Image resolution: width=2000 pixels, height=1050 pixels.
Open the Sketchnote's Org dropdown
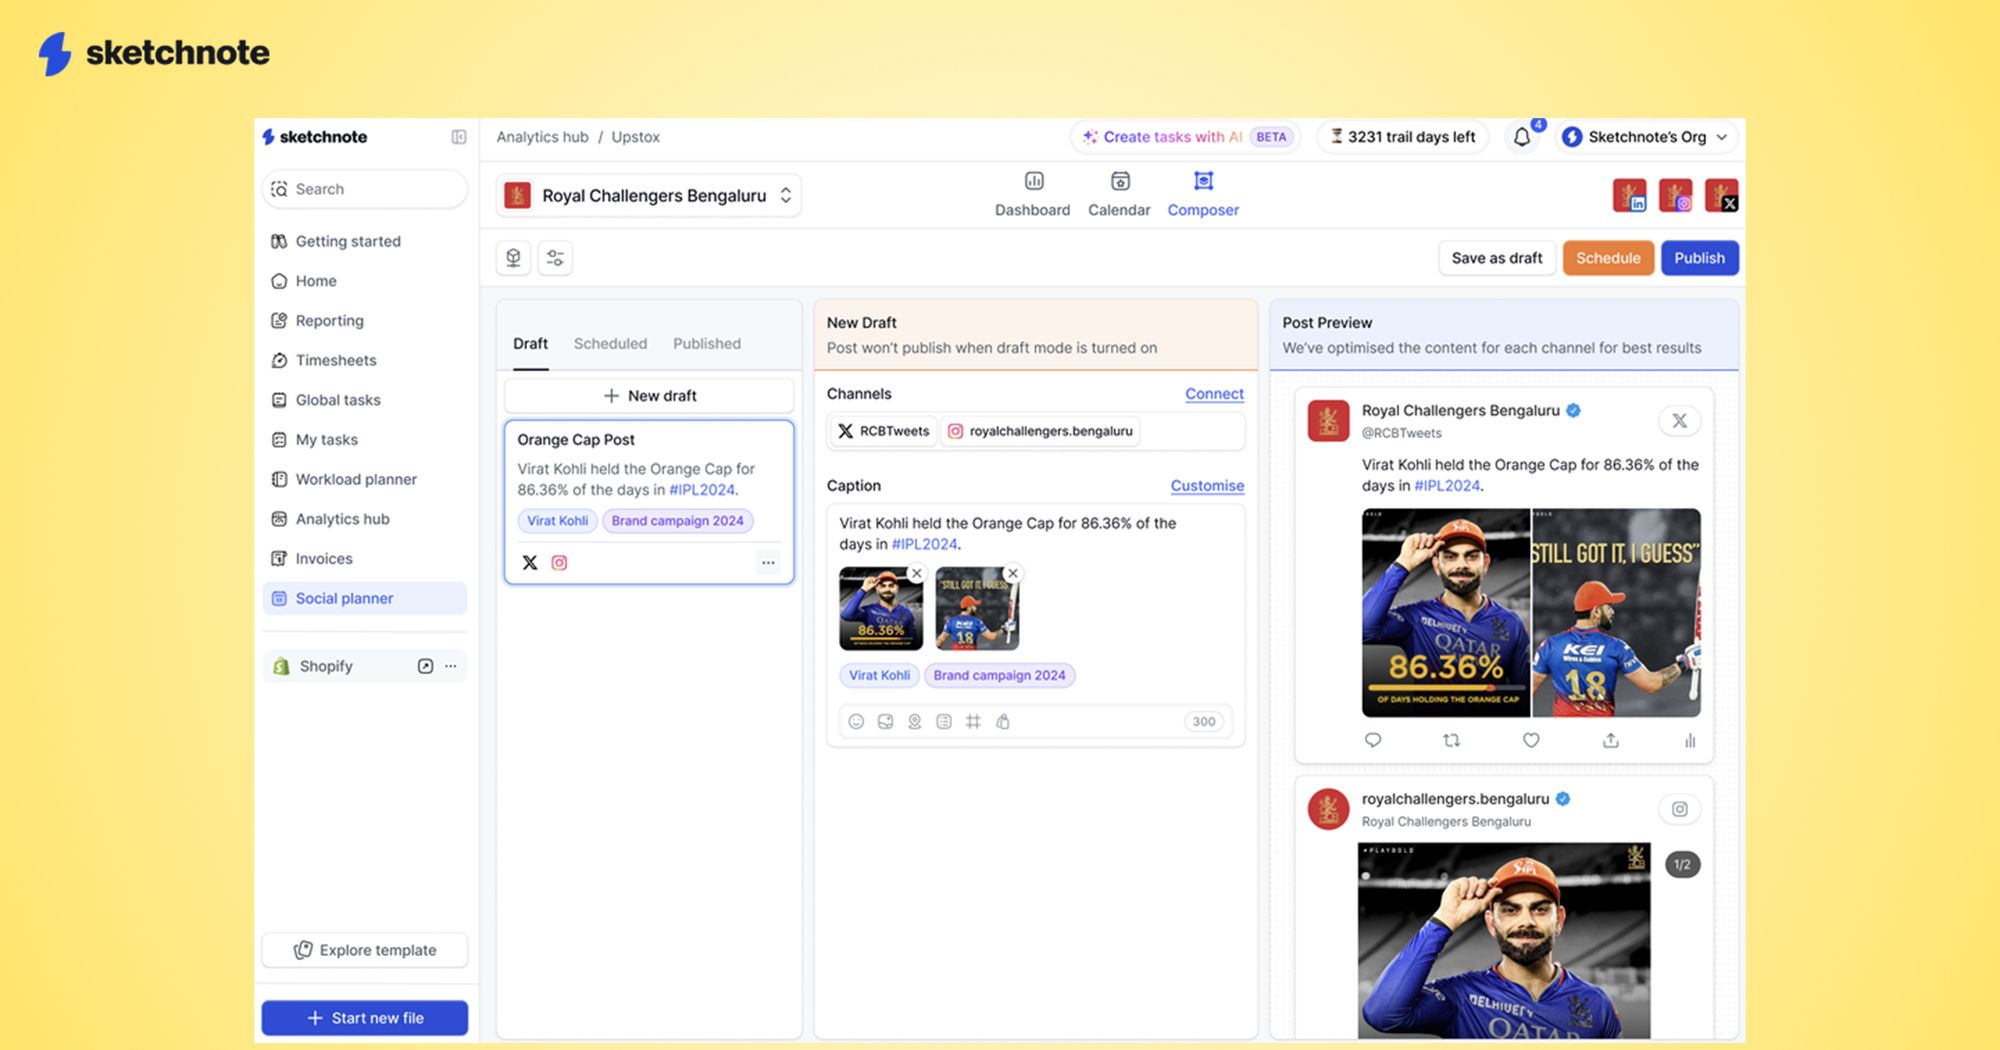coord(1645,137)
